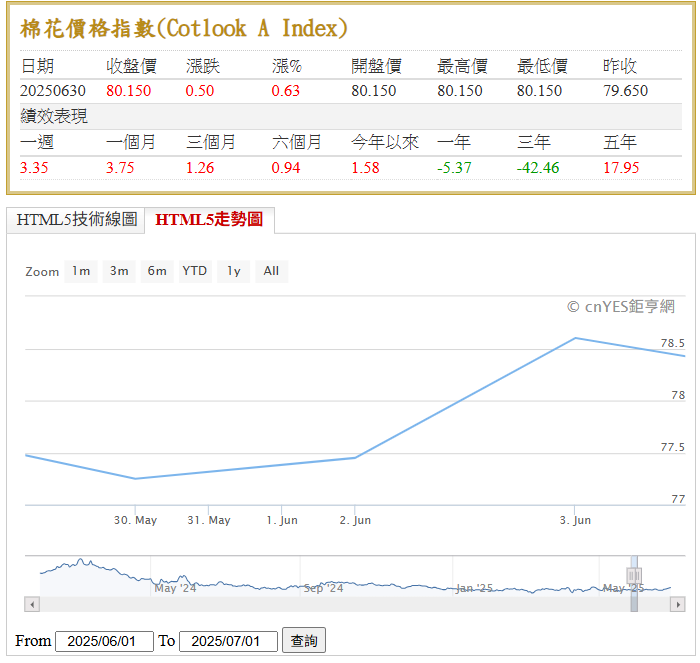Image resolution: width=700 pixels, height=663 pixels.
Task: Switch to the HTML5技術線圖 tab
Action: pos(76,220)
